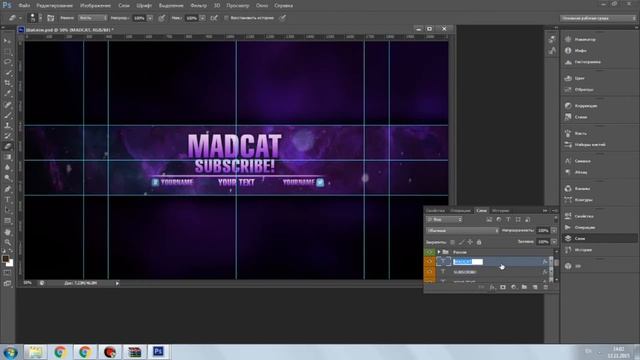Image resolution: width=640 pixels, height=360 pixels.
Task: Toggle lock transparent pixels in Layers panel
Action: (452, 242)
